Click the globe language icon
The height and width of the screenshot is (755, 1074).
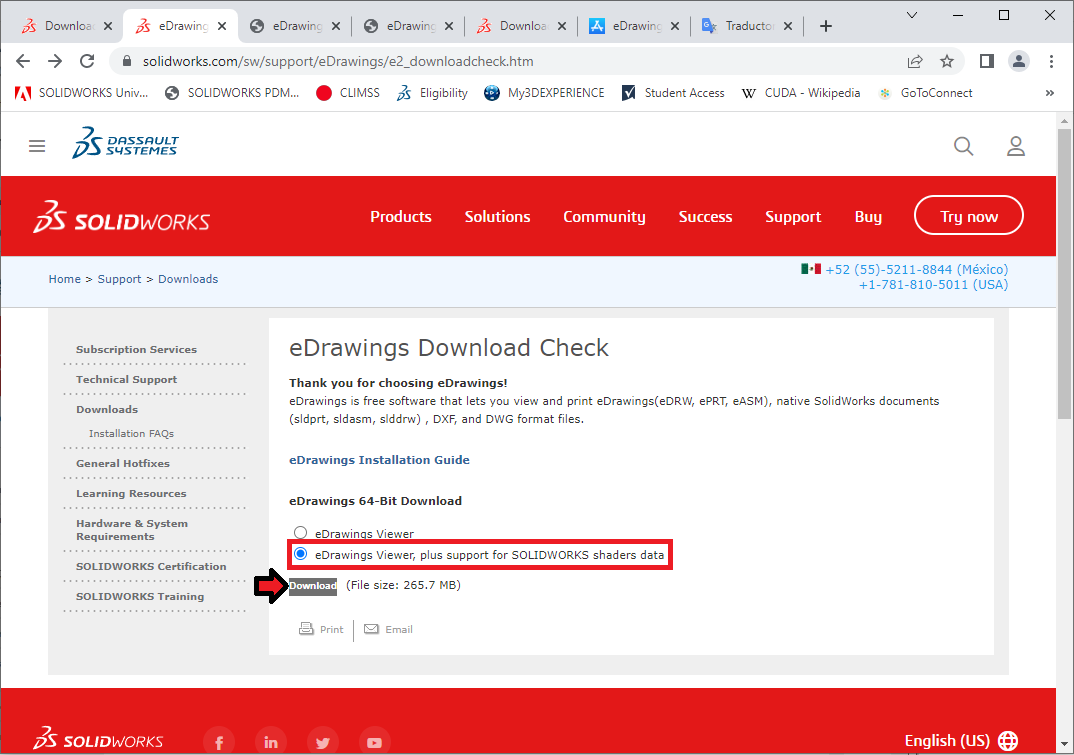[x=1008, y=741]
